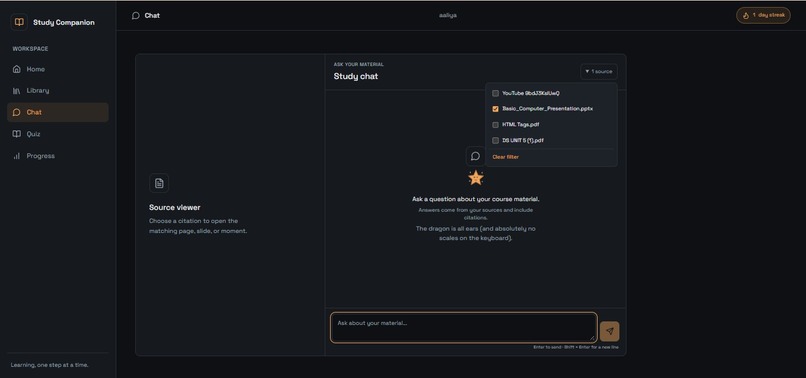Check the YouTube 9bdJ3KaUwQ source checkbox

496,93
